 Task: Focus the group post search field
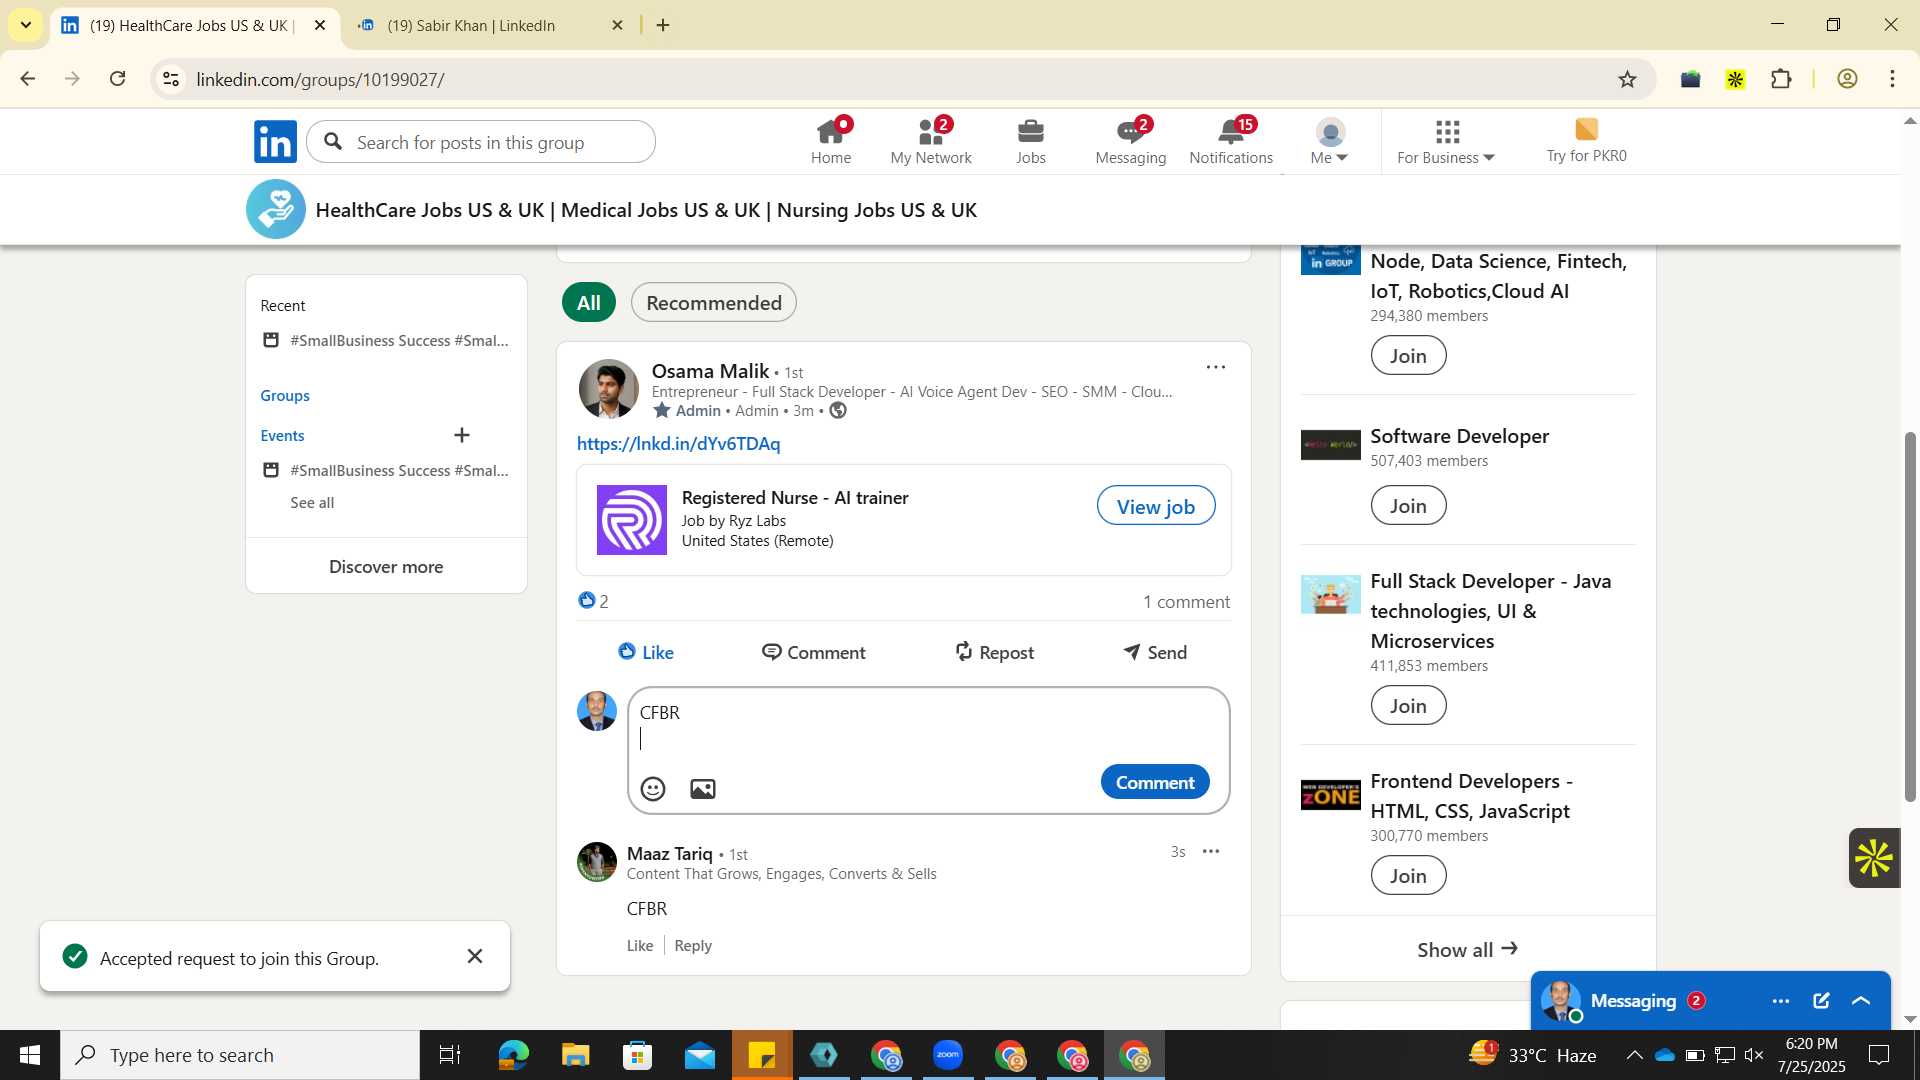[481, 142]
